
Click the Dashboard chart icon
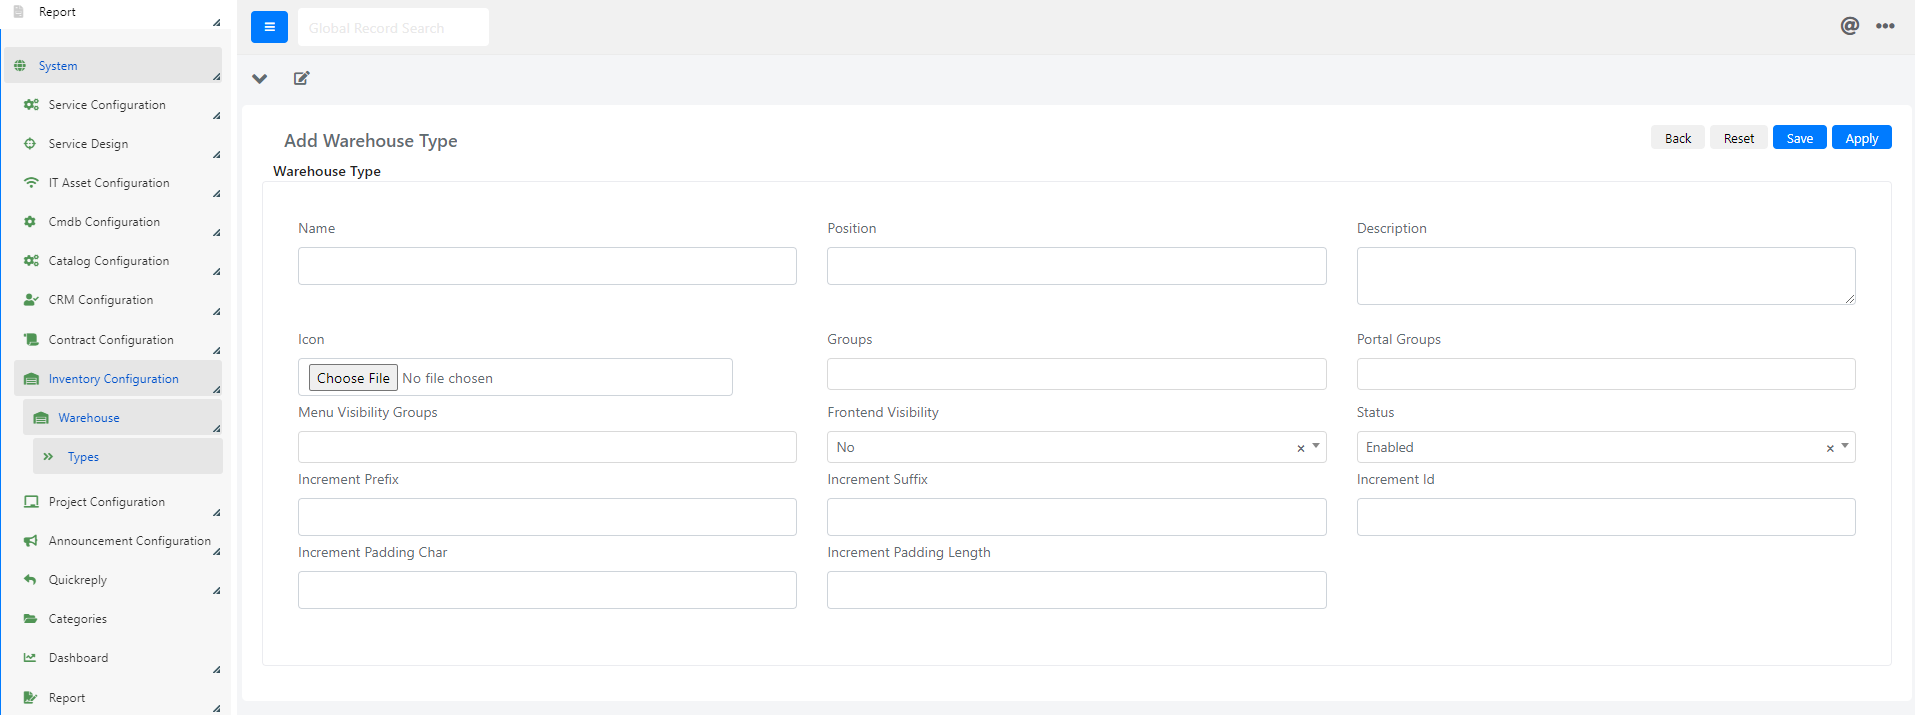point(30,657)
